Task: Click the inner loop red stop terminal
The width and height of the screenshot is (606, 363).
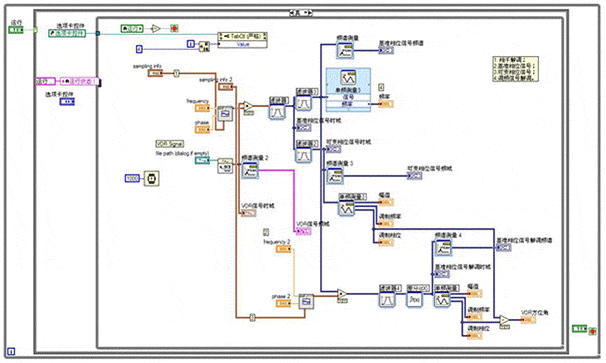Action: tap(174, 28)
